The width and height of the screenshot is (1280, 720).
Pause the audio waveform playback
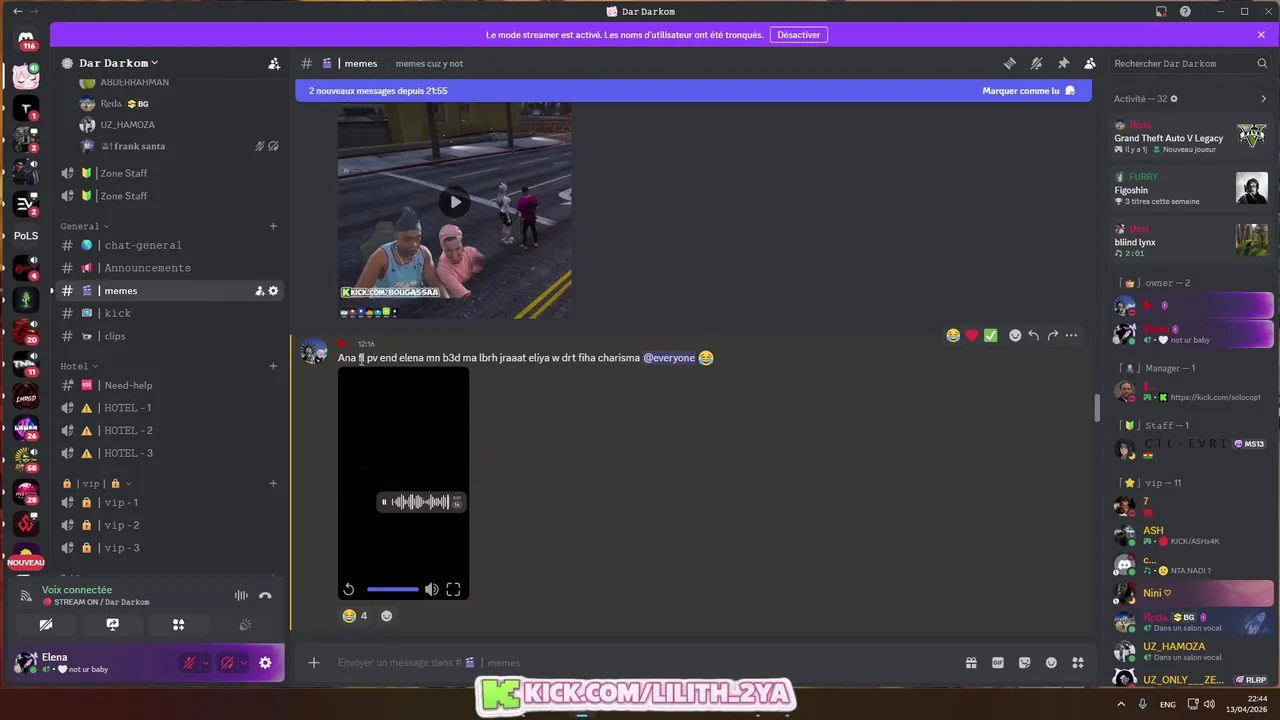[384, 502]
